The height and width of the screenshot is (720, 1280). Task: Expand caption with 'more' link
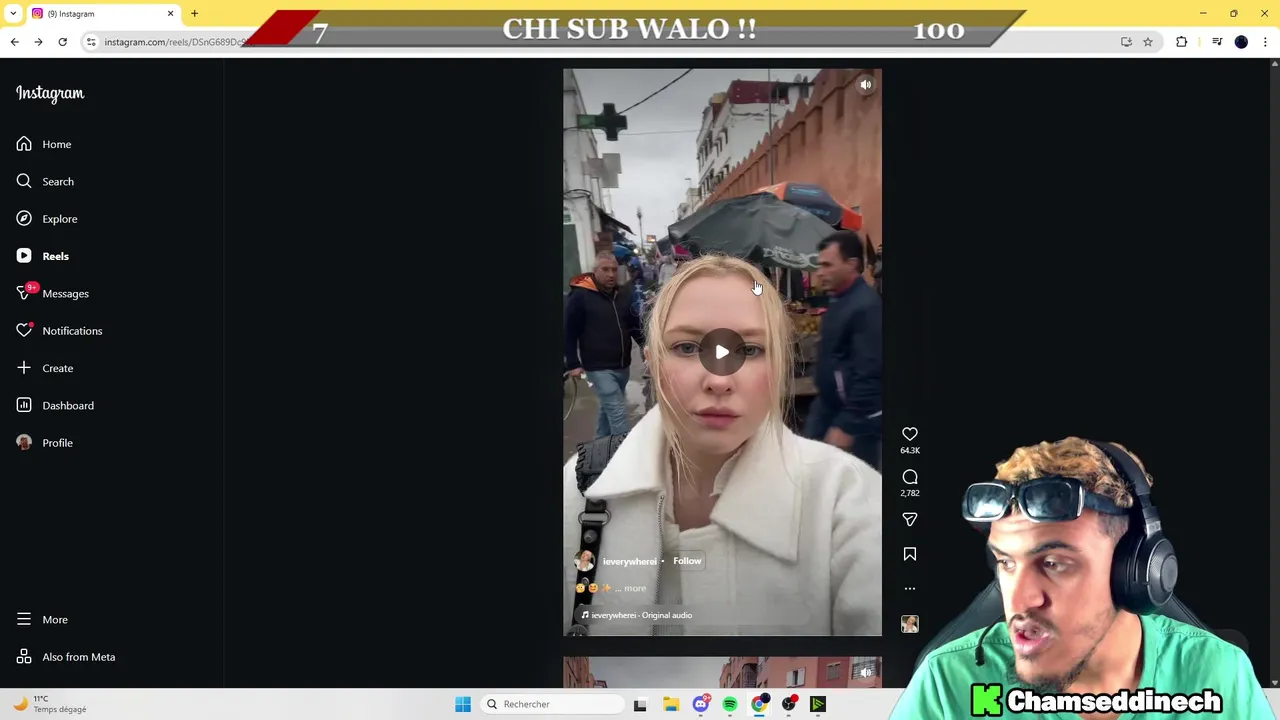coord(635,588)
